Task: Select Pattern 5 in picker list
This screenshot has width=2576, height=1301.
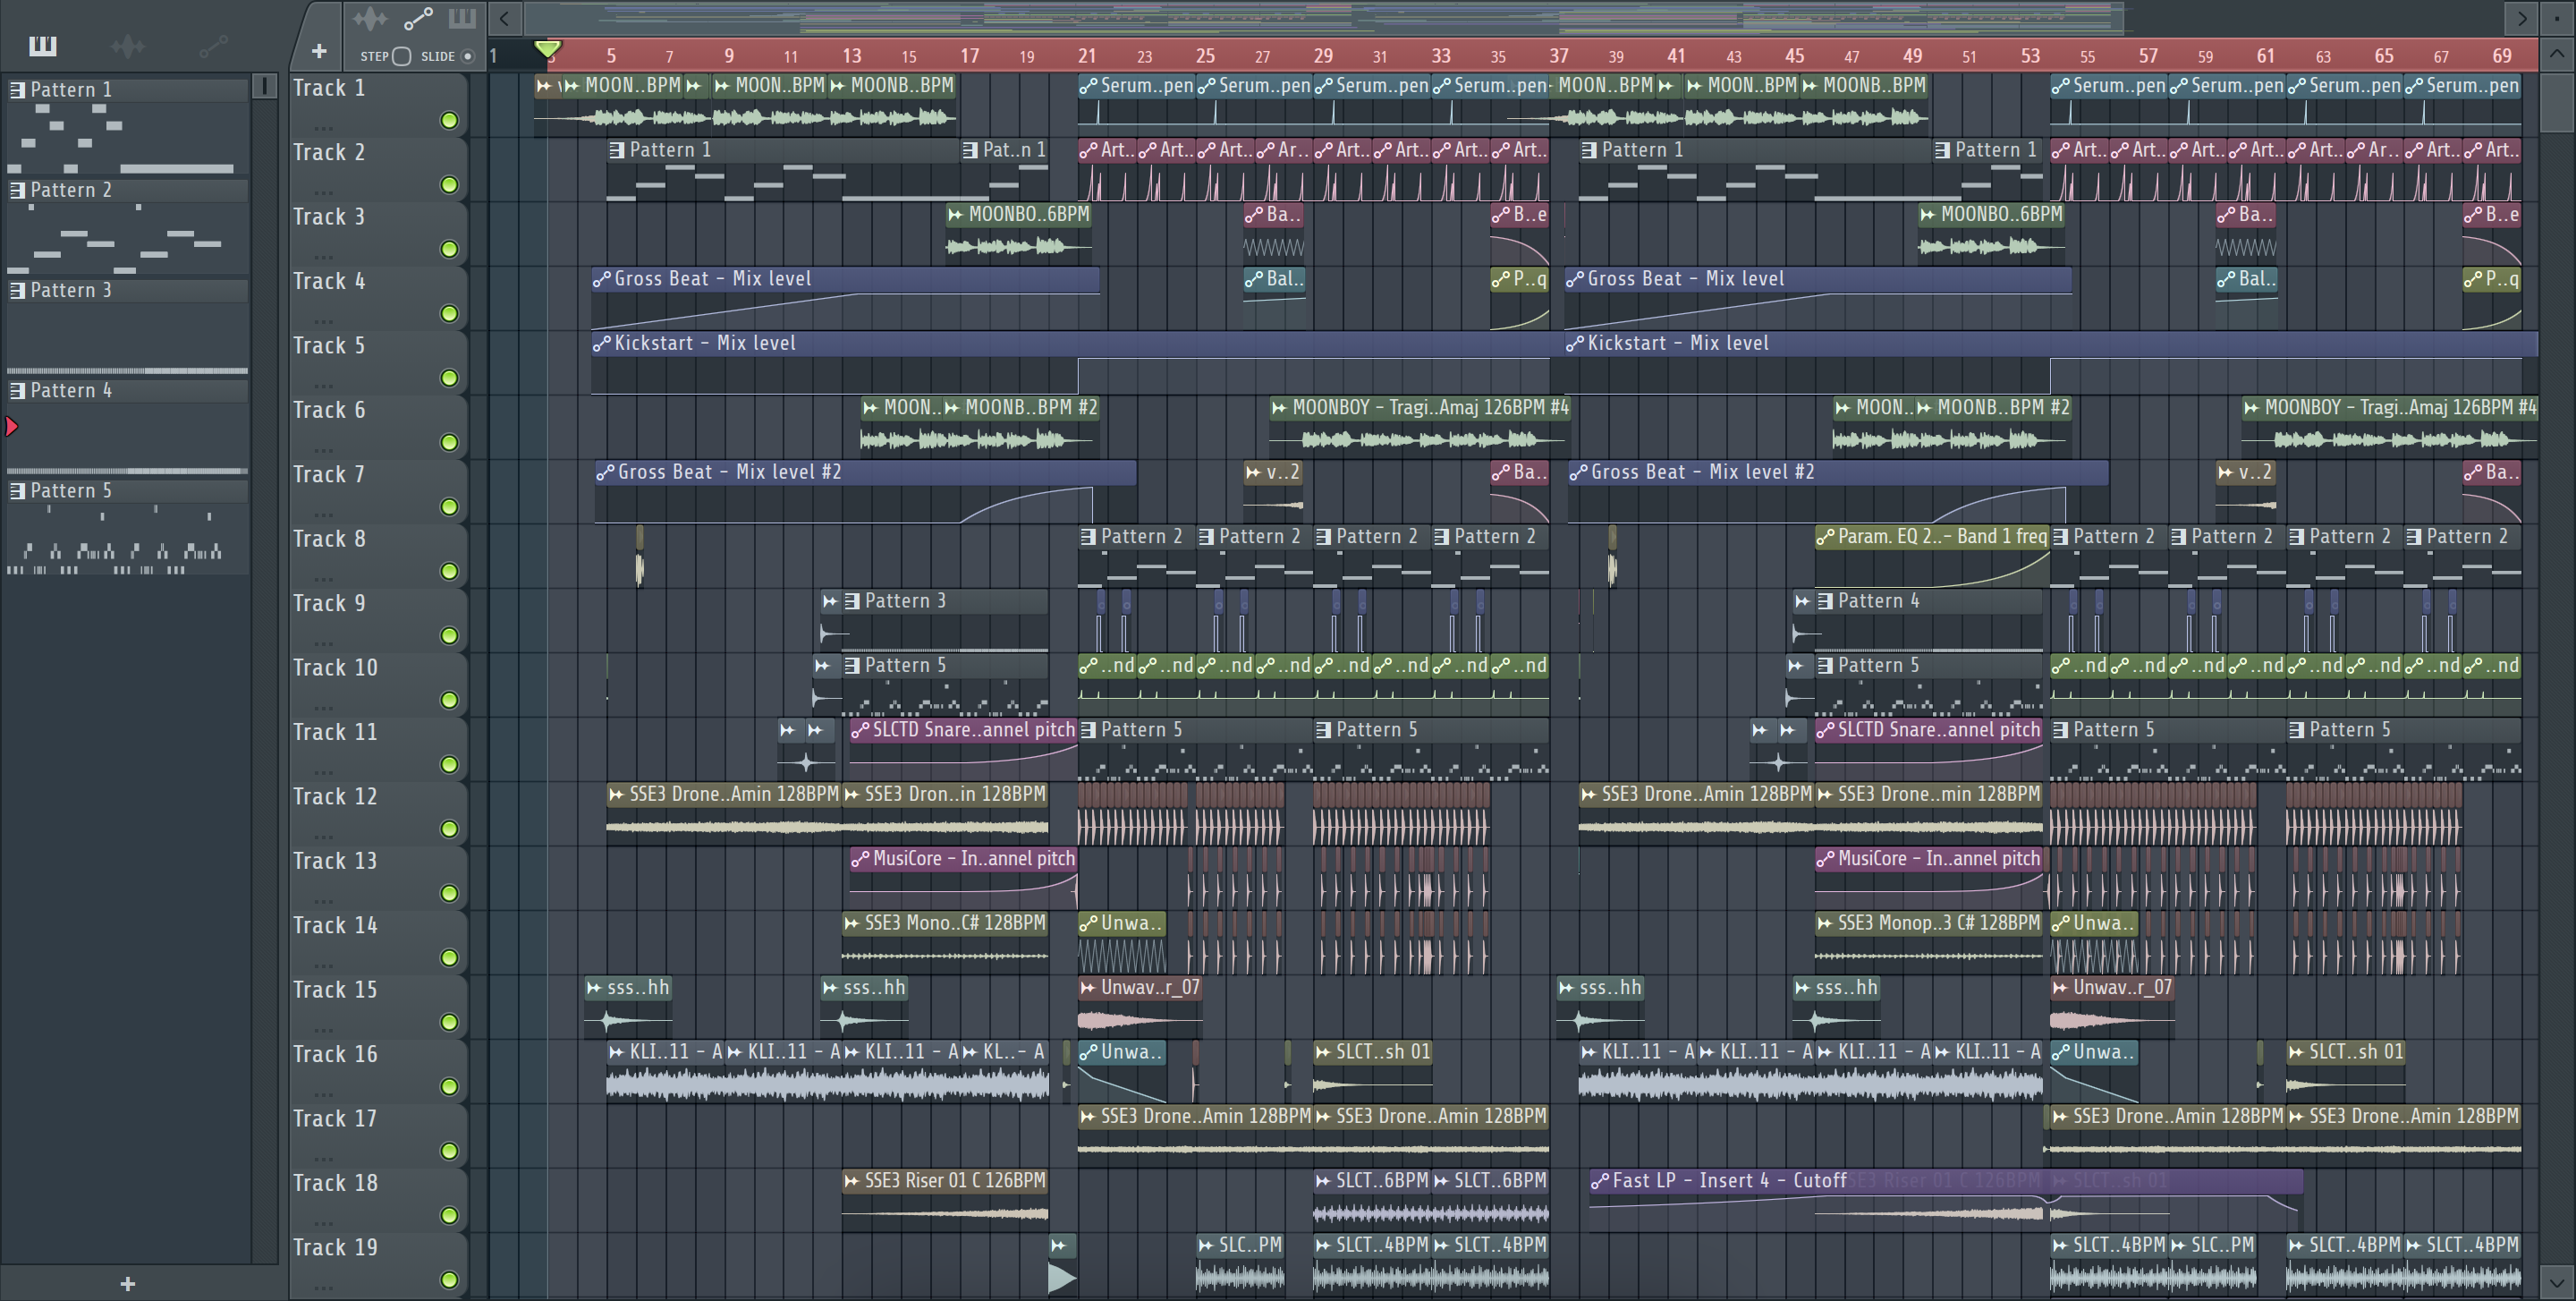Action: point(70,490)
